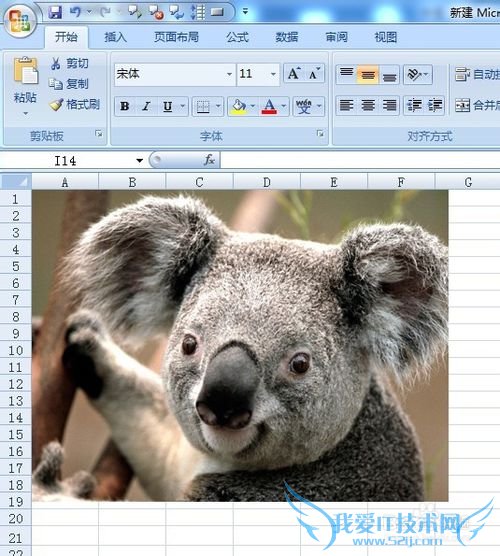Align text to bottom of cell

(389, 74)
